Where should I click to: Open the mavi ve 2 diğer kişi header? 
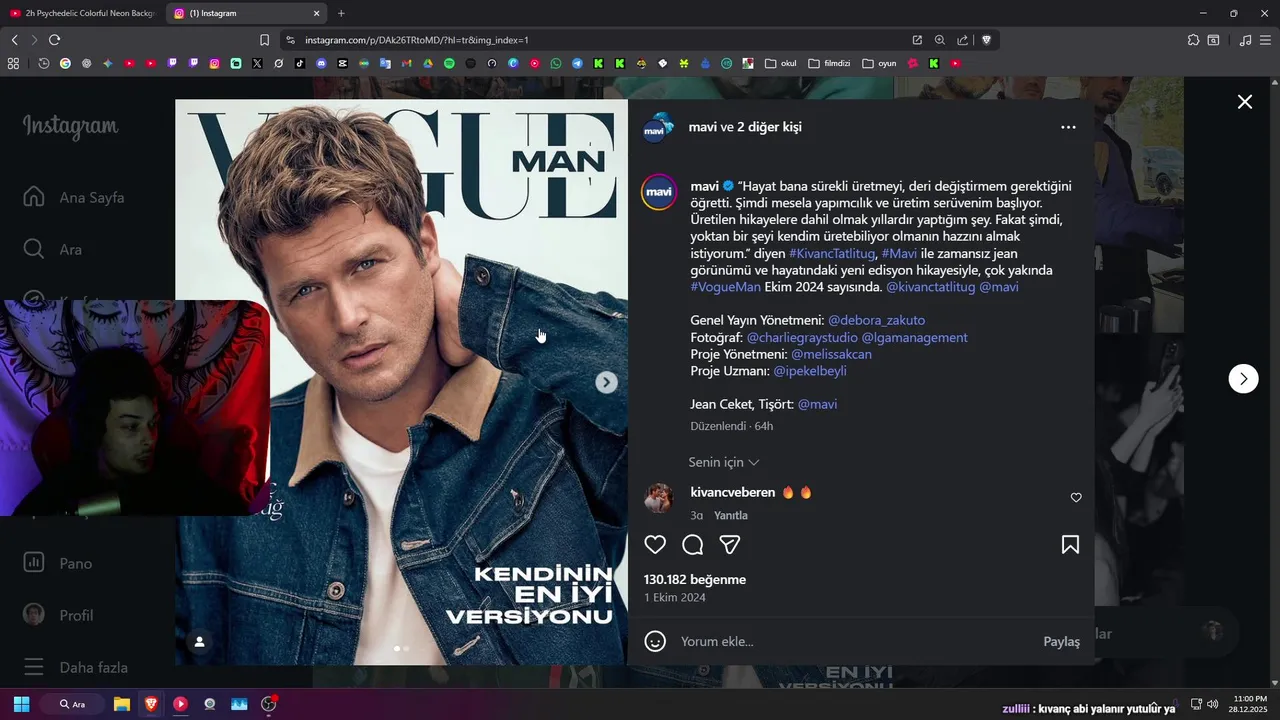tap(745, 127)
